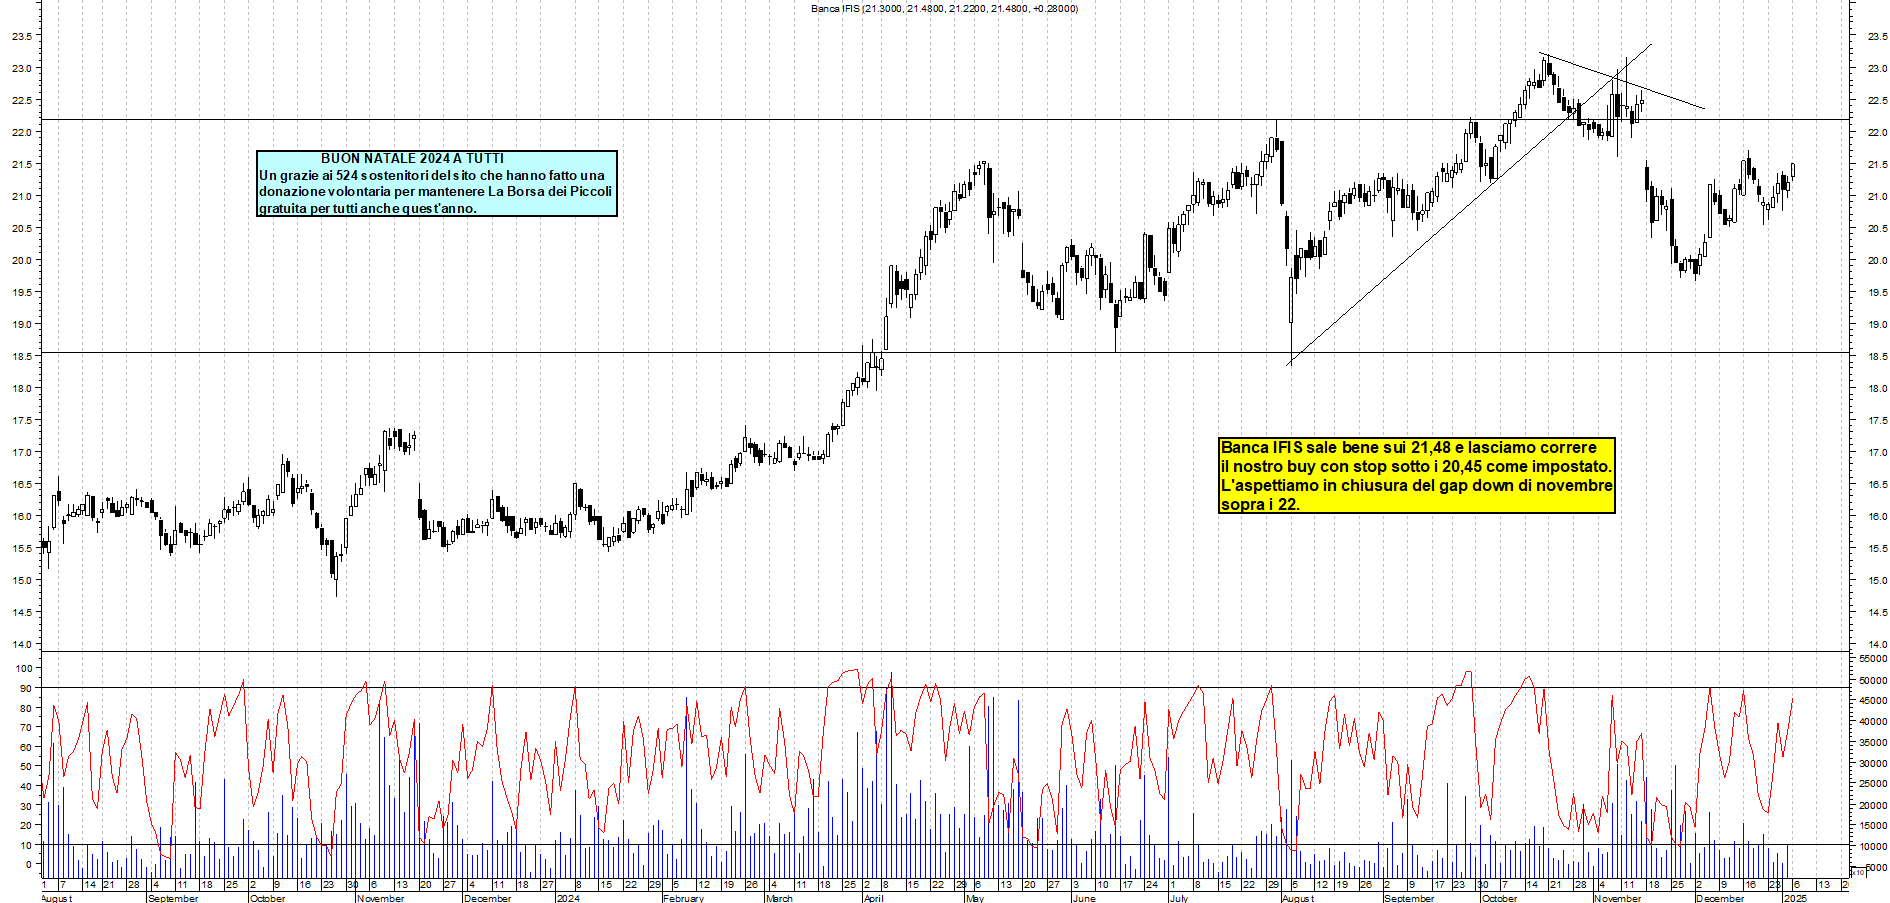Click the Banca IFIS chart title text
Viewport: 1890px width, 903px height.
click(x=944, y=8)
